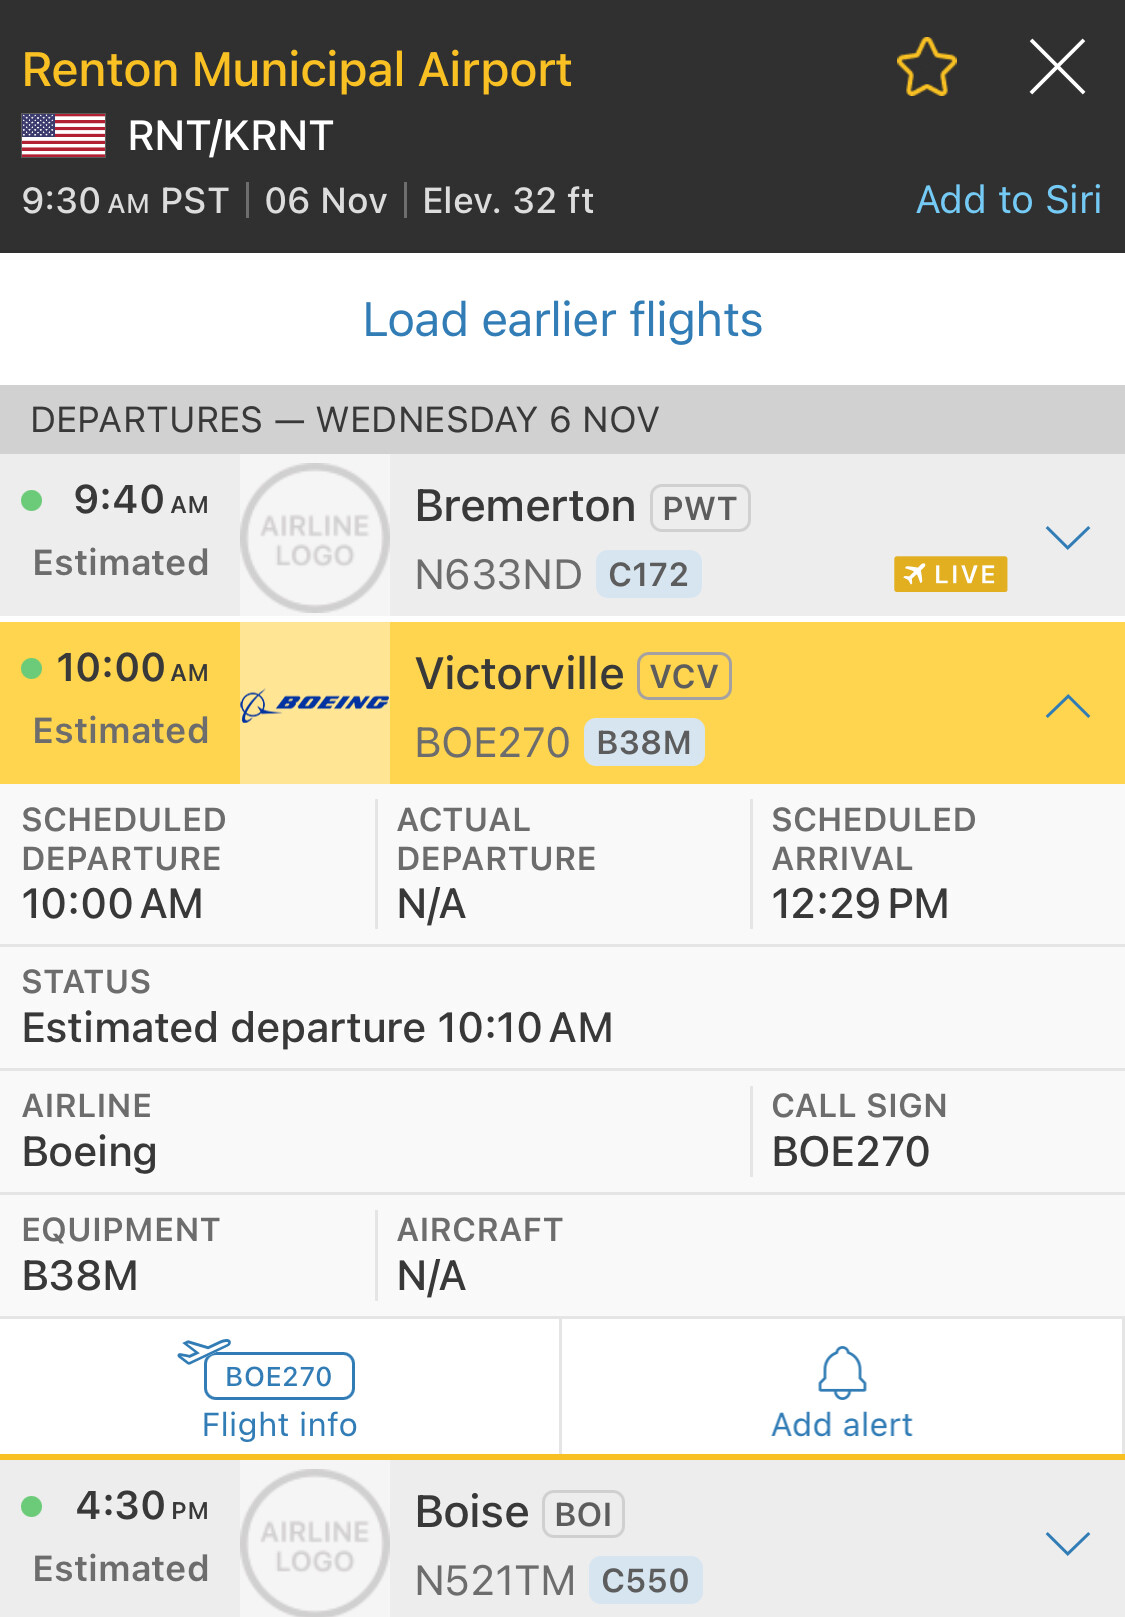Select the VCV airport code tag
This screenshot has height=1617, width=1125.
click(685, 676)
